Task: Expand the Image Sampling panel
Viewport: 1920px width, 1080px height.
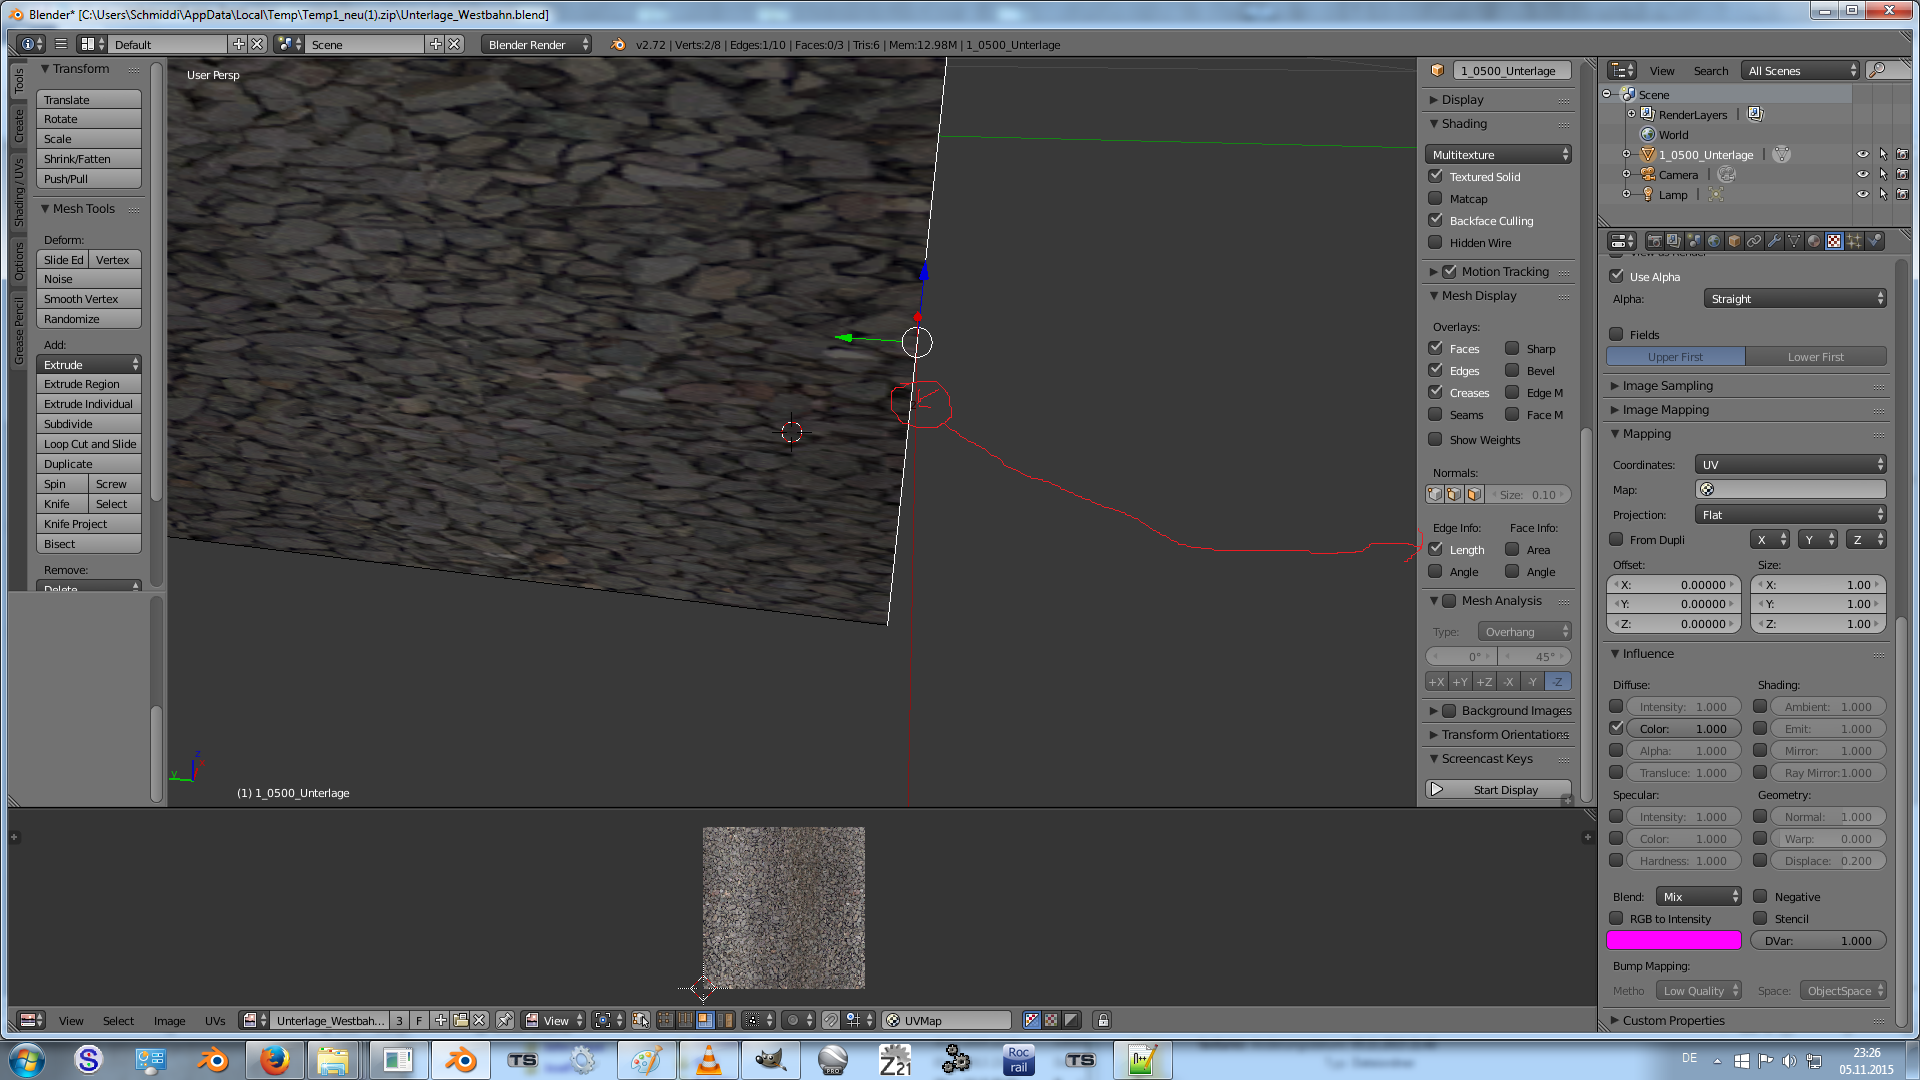Action: (x=1667, y=385)
